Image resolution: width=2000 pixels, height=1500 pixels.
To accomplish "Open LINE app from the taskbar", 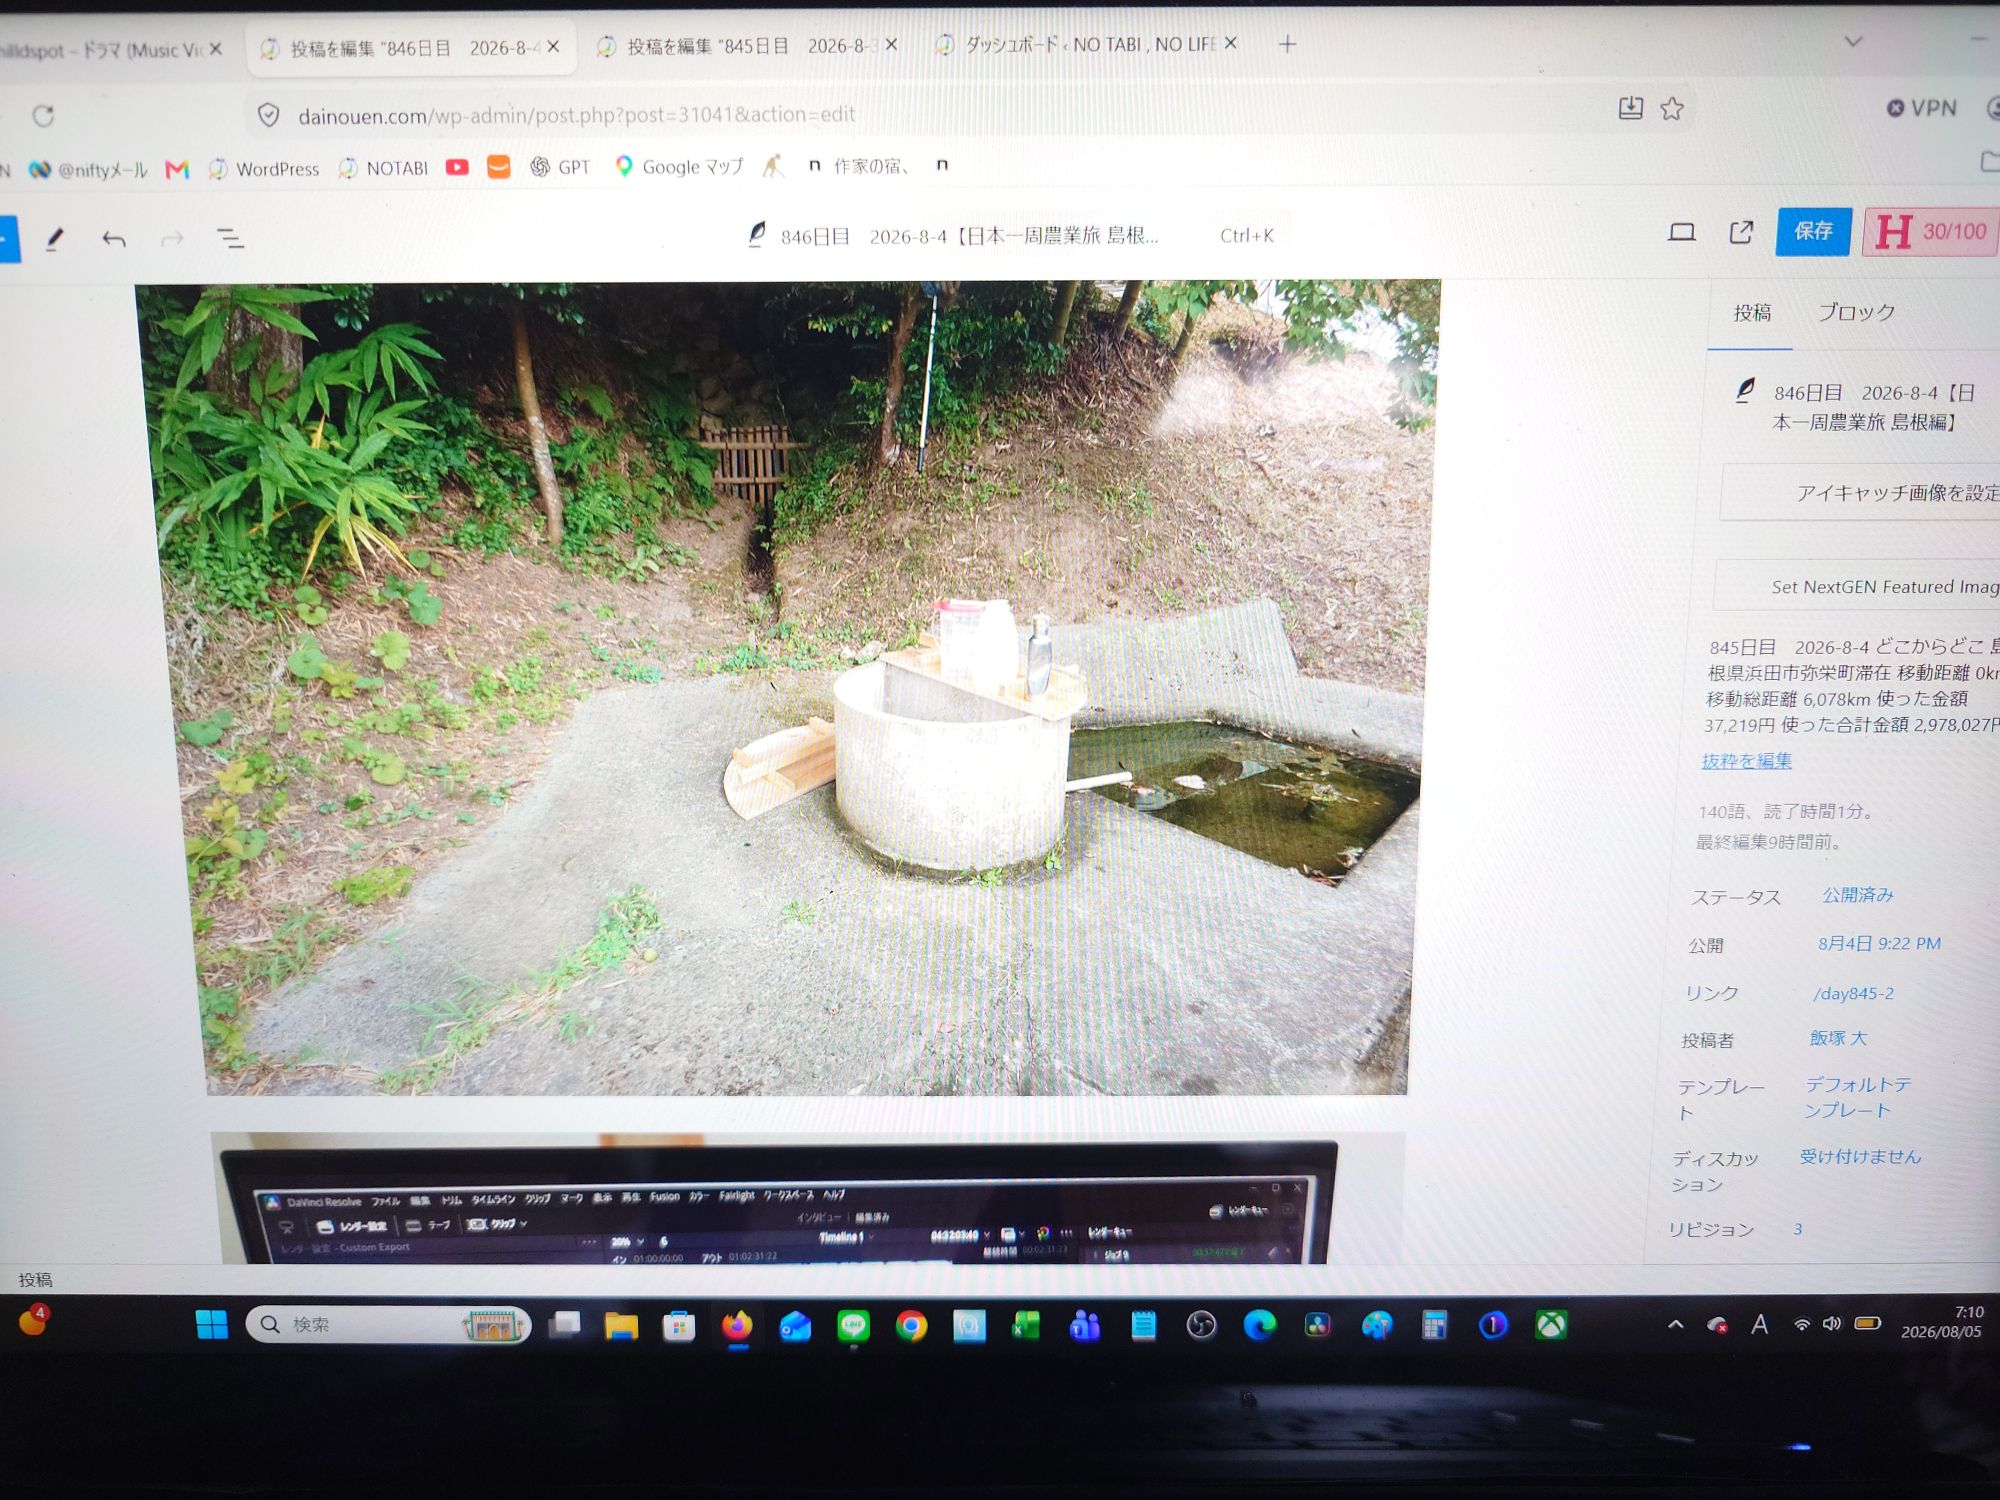I will tap(853, 1326).
